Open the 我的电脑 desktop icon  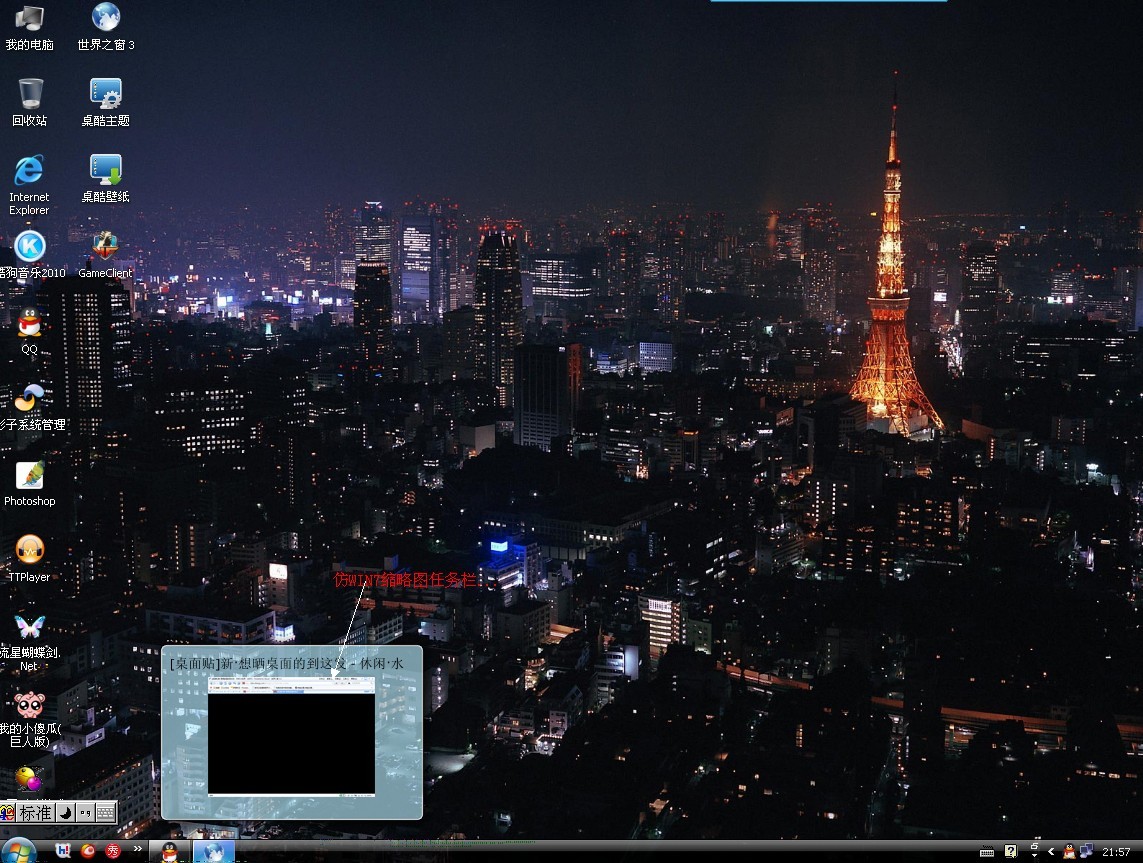pos(29,28)
